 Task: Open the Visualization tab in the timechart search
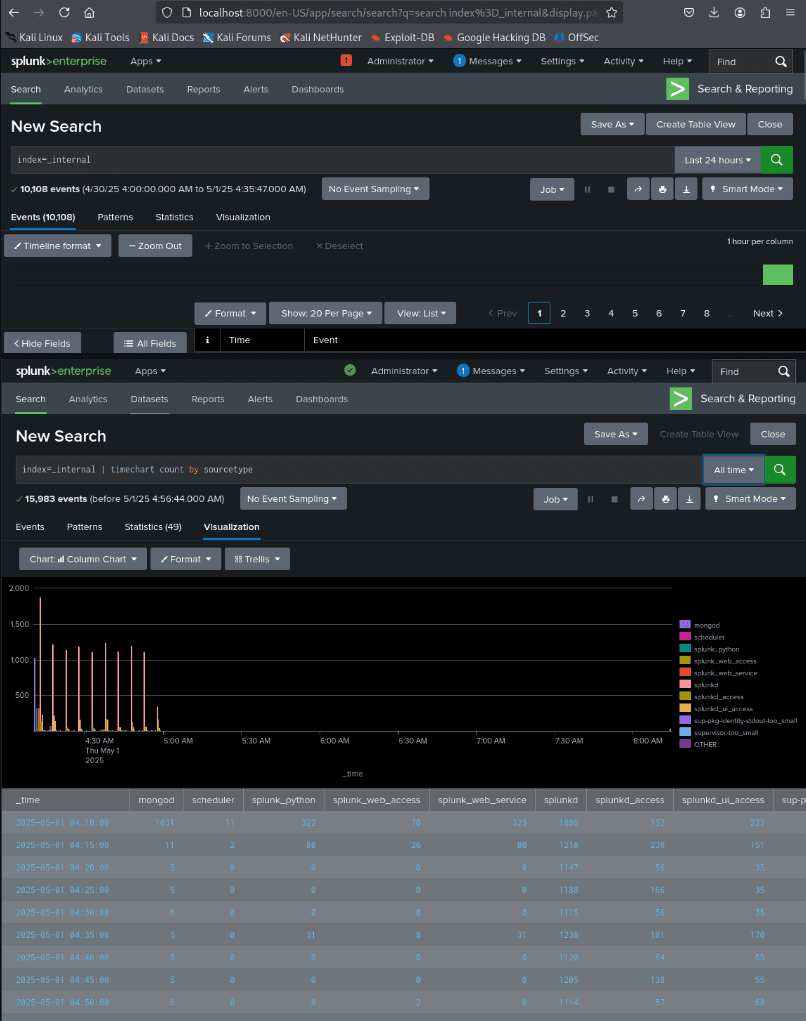231,527
